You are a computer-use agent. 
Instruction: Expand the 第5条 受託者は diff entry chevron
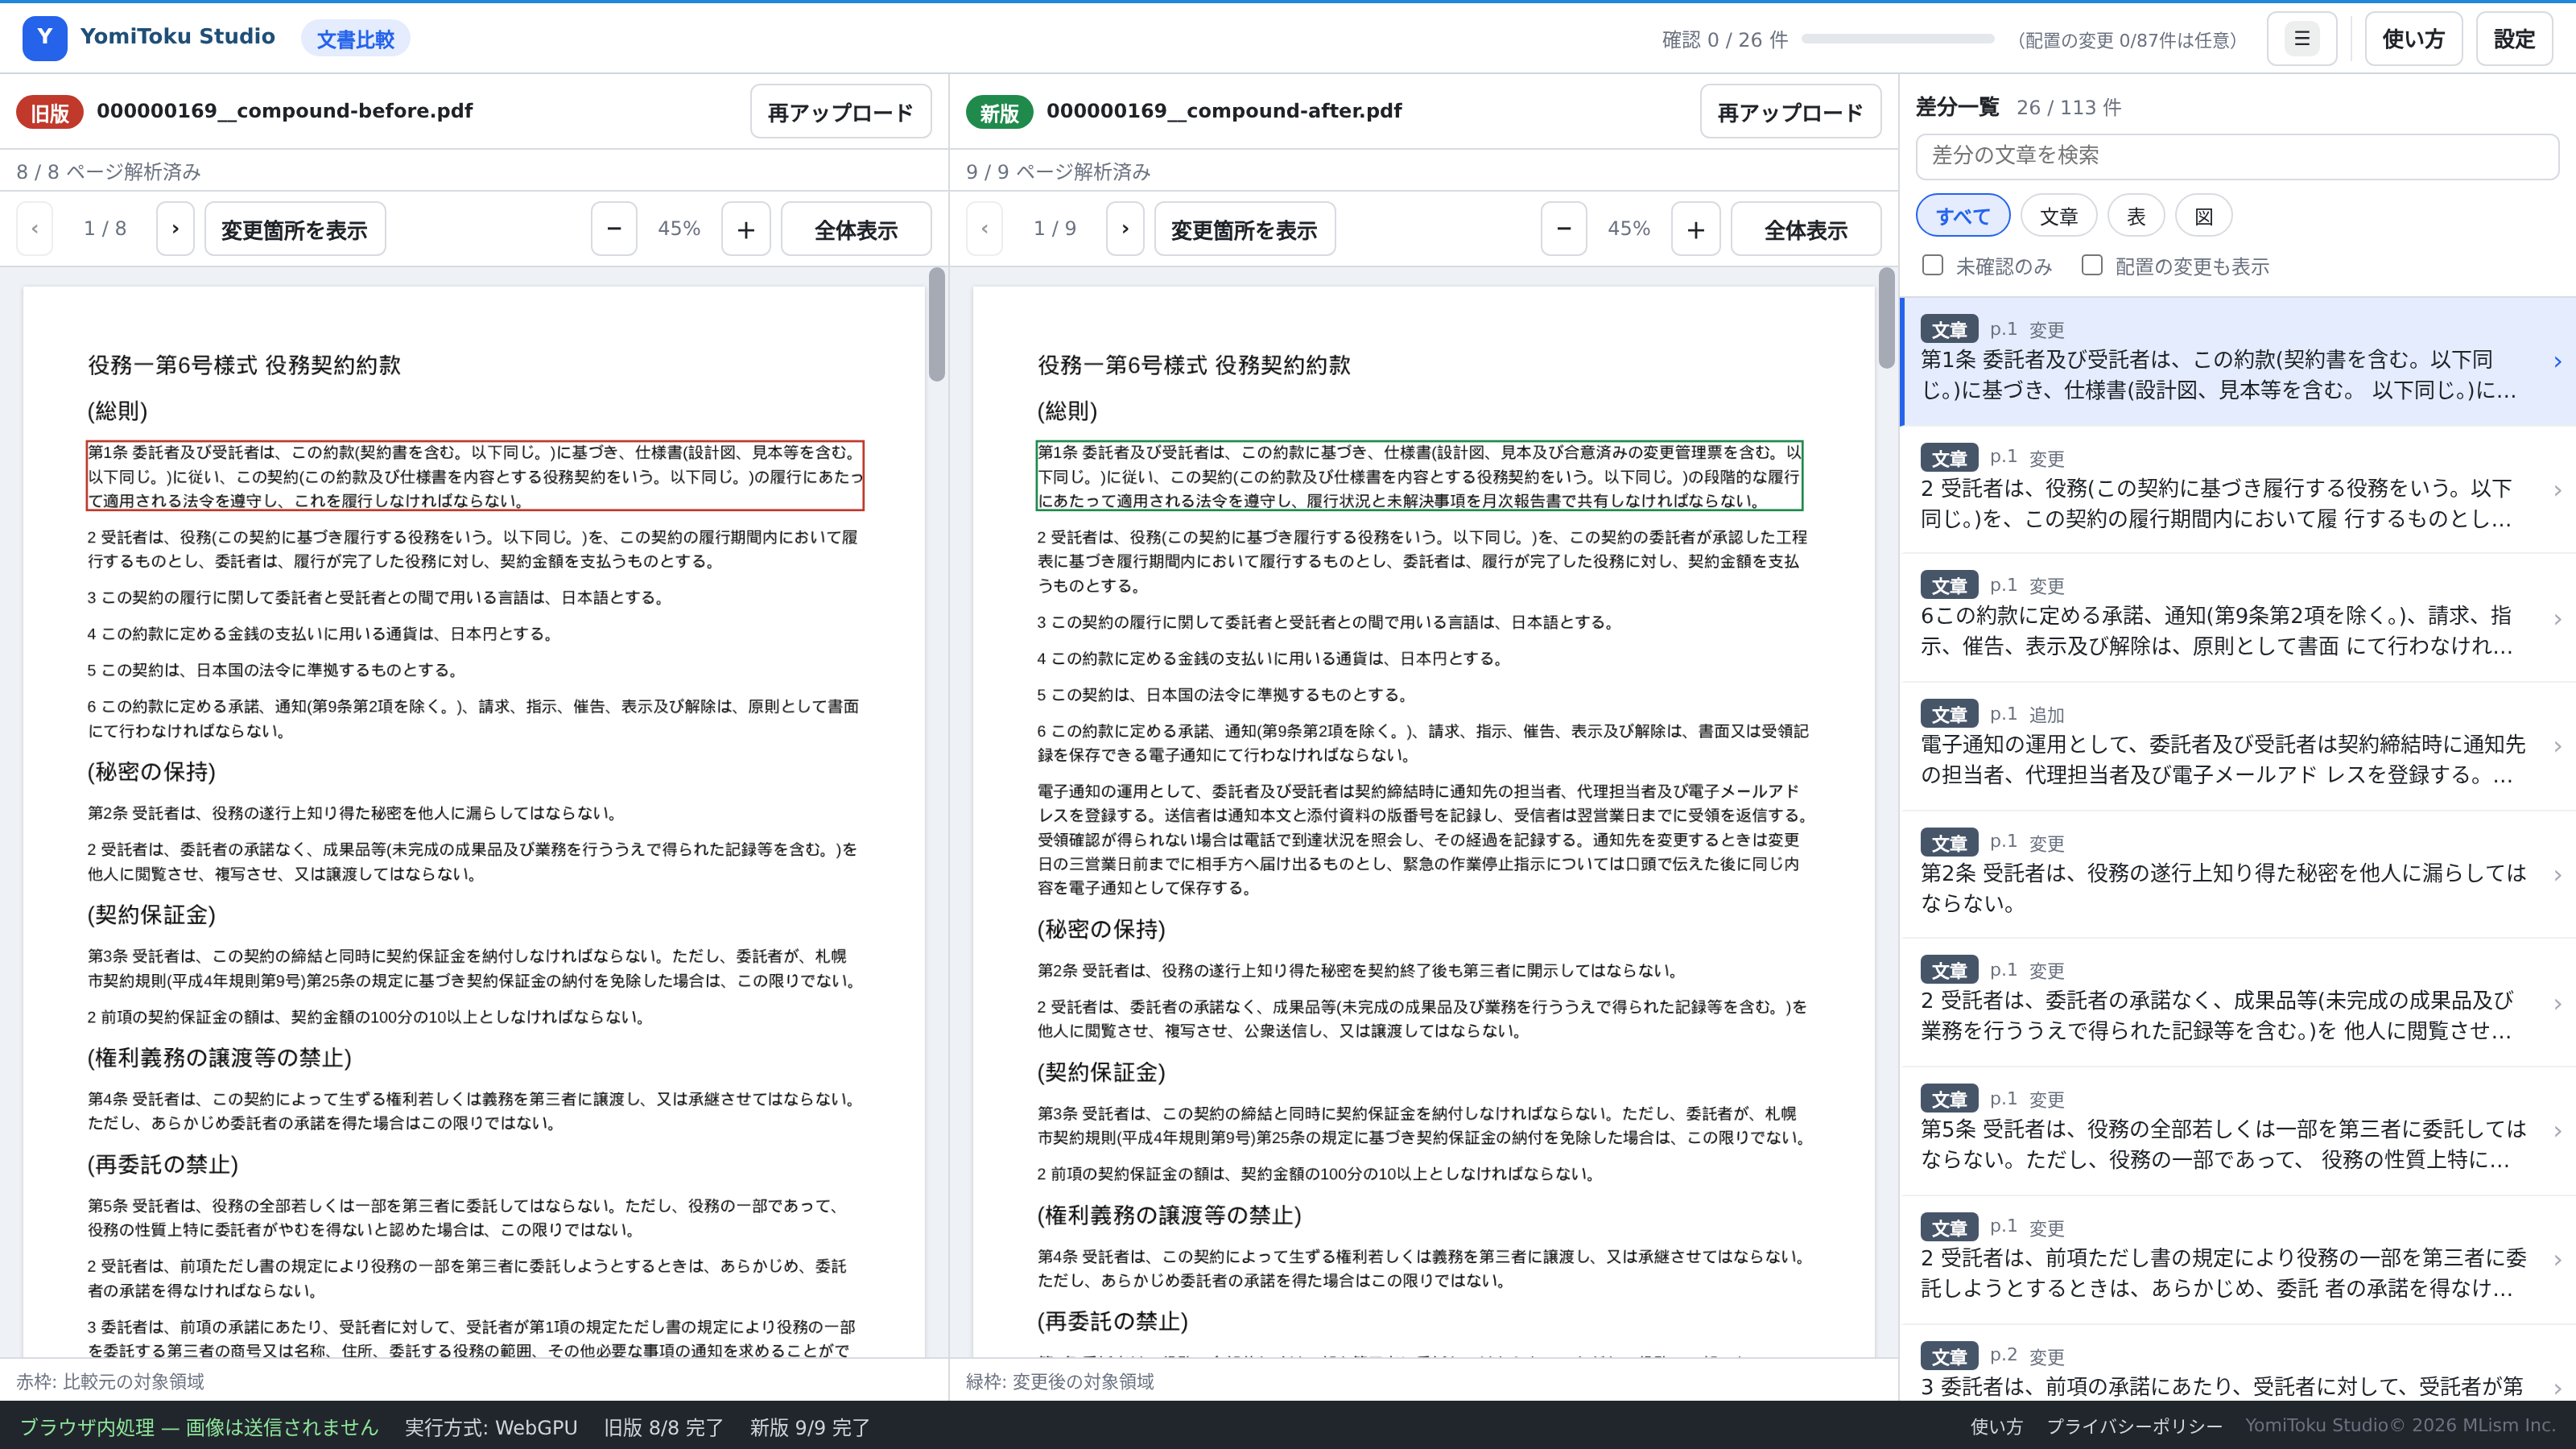coord(2557,1132)
